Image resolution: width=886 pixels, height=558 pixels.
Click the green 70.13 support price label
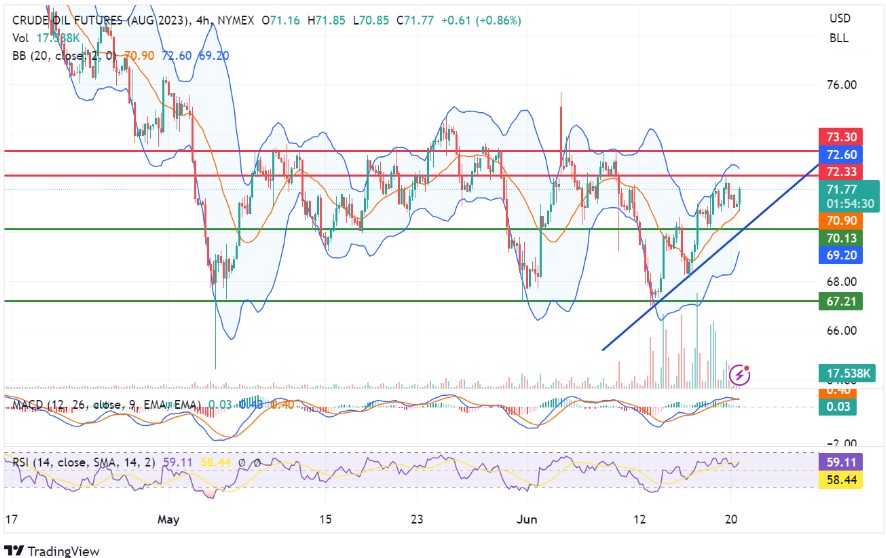839,237
